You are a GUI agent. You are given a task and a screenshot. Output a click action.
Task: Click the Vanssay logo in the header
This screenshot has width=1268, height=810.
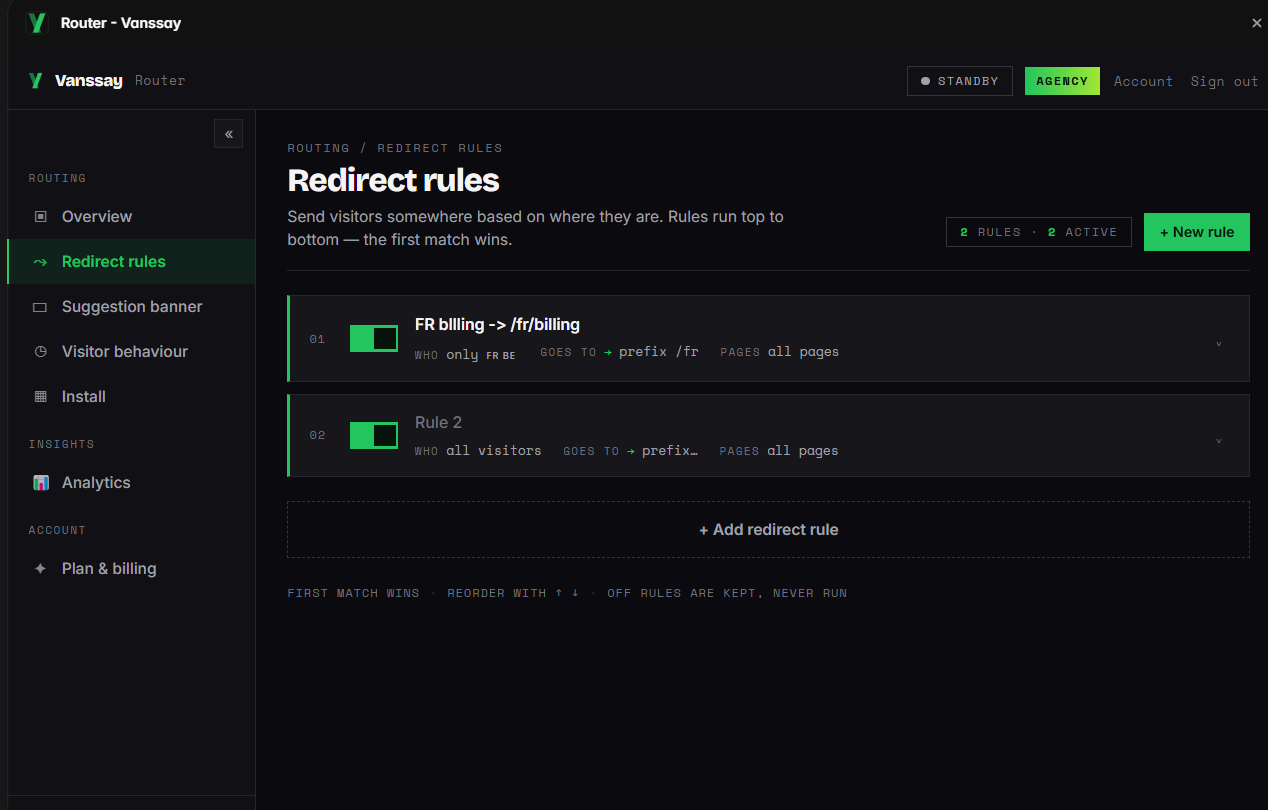(x=36, y=81)
